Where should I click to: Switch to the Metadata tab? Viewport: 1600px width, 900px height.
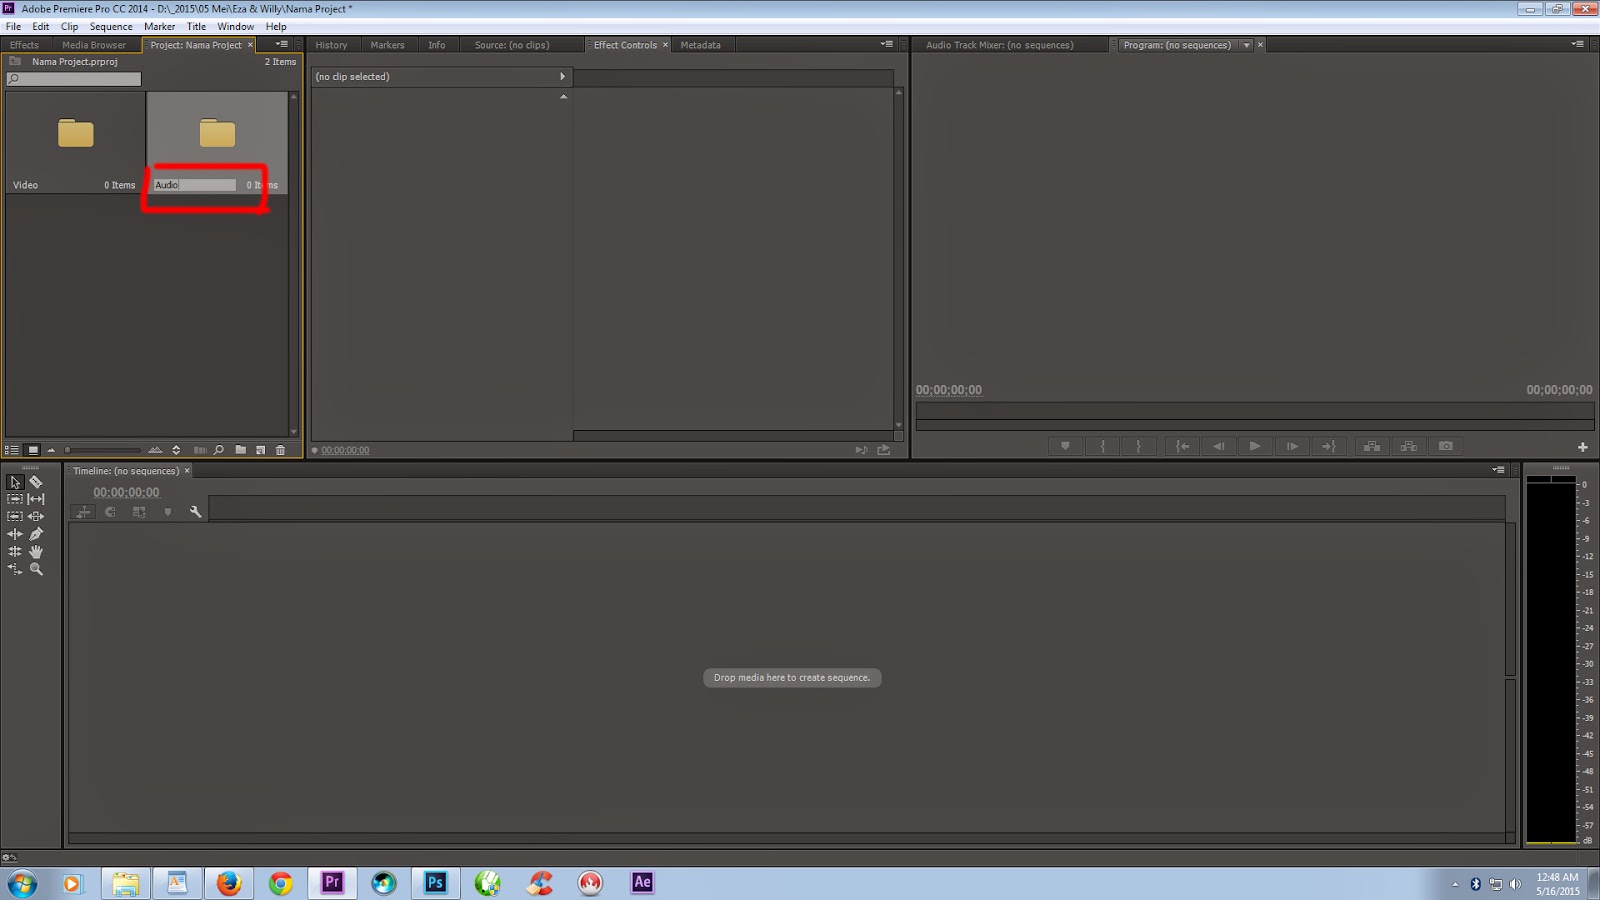(702, 44)
